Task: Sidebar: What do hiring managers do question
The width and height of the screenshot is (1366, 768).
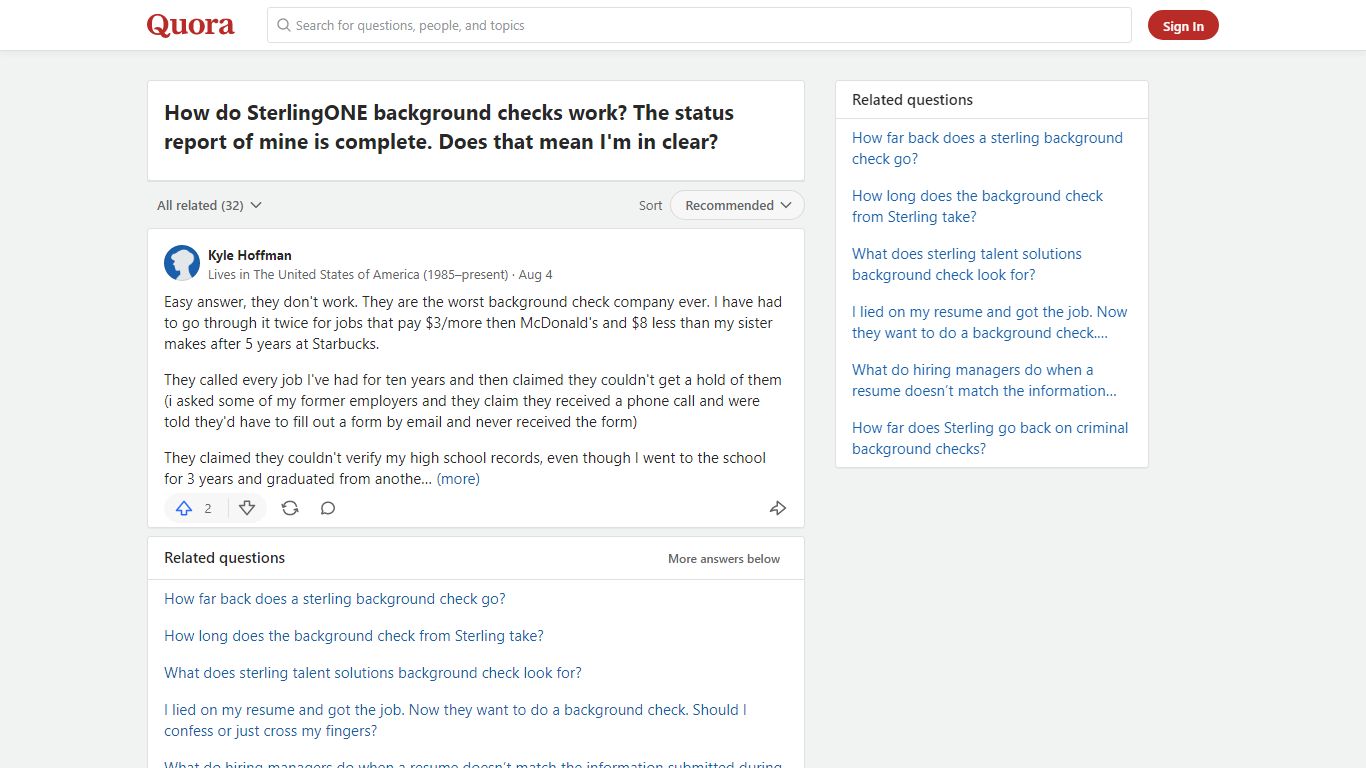Action: click(984, 380)
